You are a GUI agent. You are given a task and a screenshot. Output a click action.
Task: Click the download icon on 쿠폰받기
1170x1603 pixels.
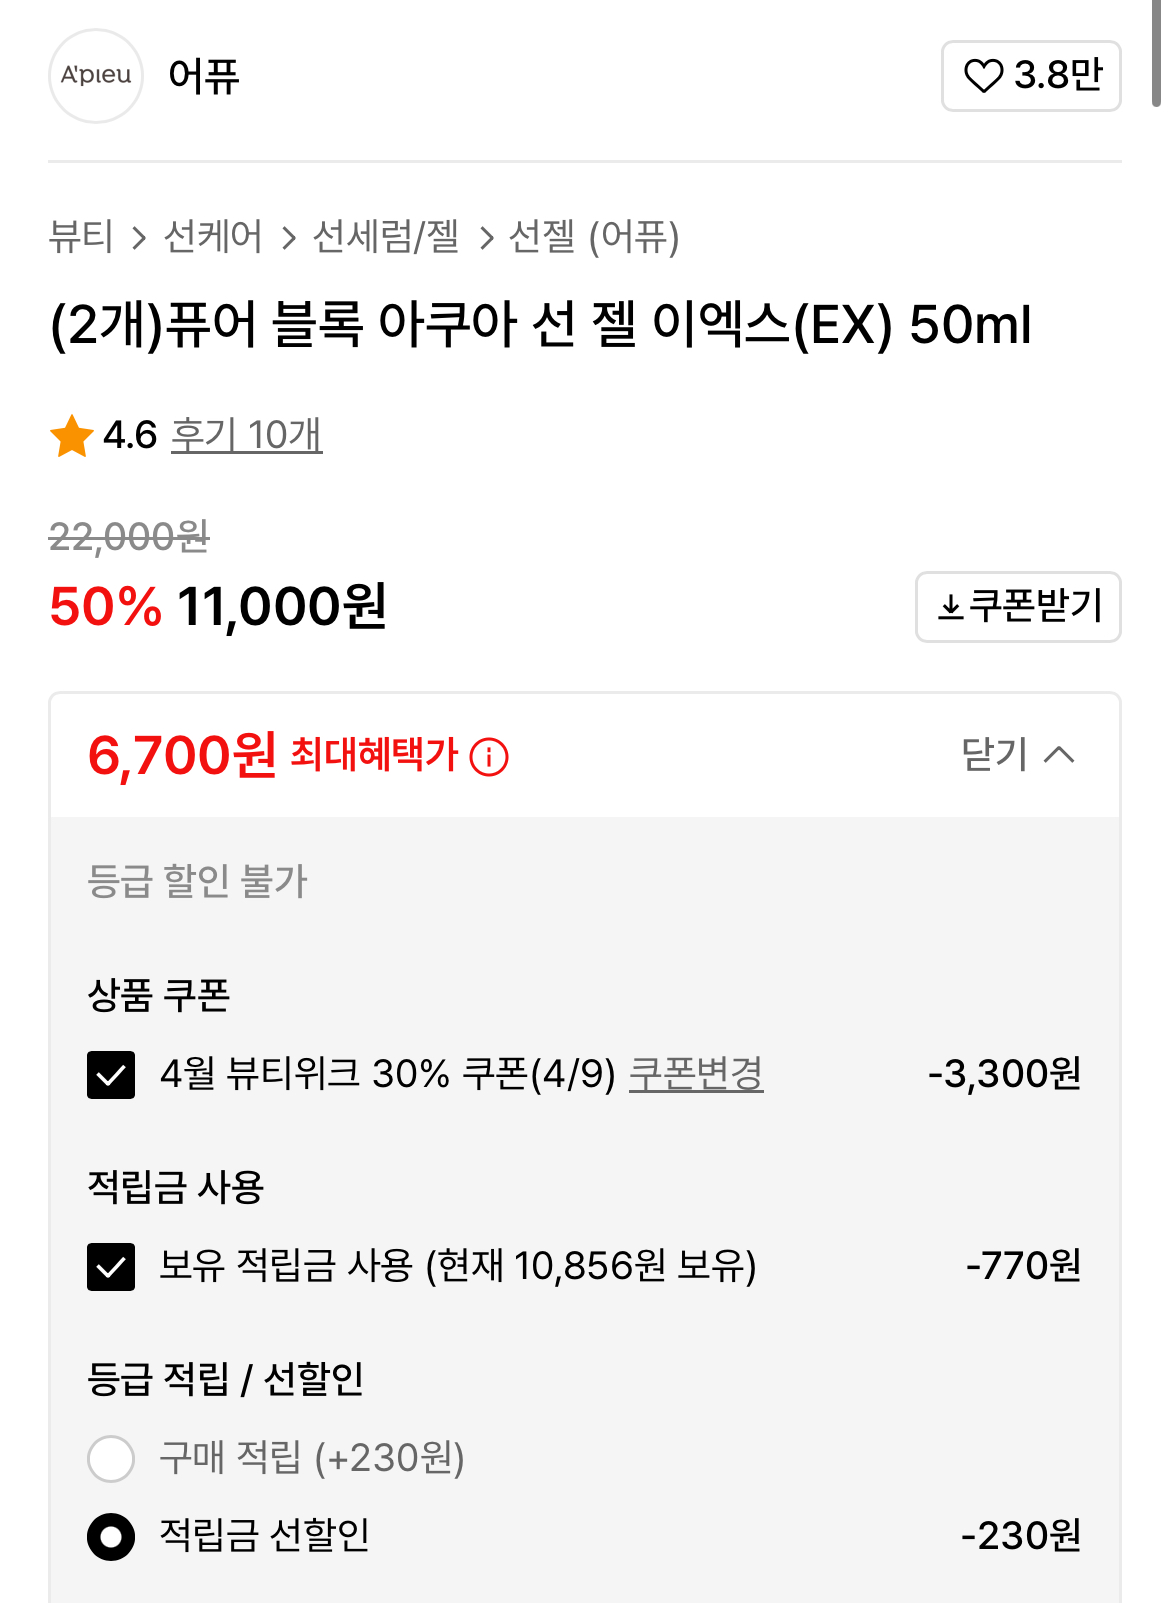(x=949, y=607)
